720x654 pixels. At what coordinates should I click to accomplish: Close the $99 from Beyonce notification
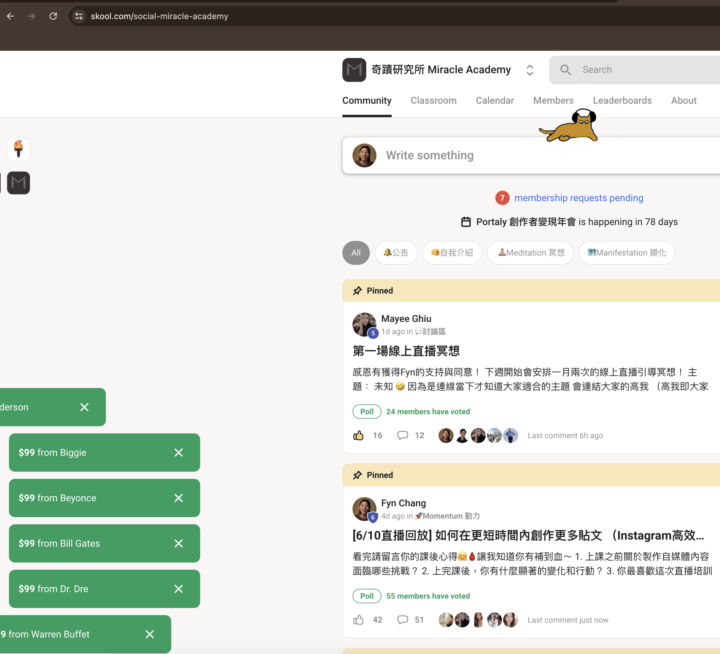(x=178, y=498)
